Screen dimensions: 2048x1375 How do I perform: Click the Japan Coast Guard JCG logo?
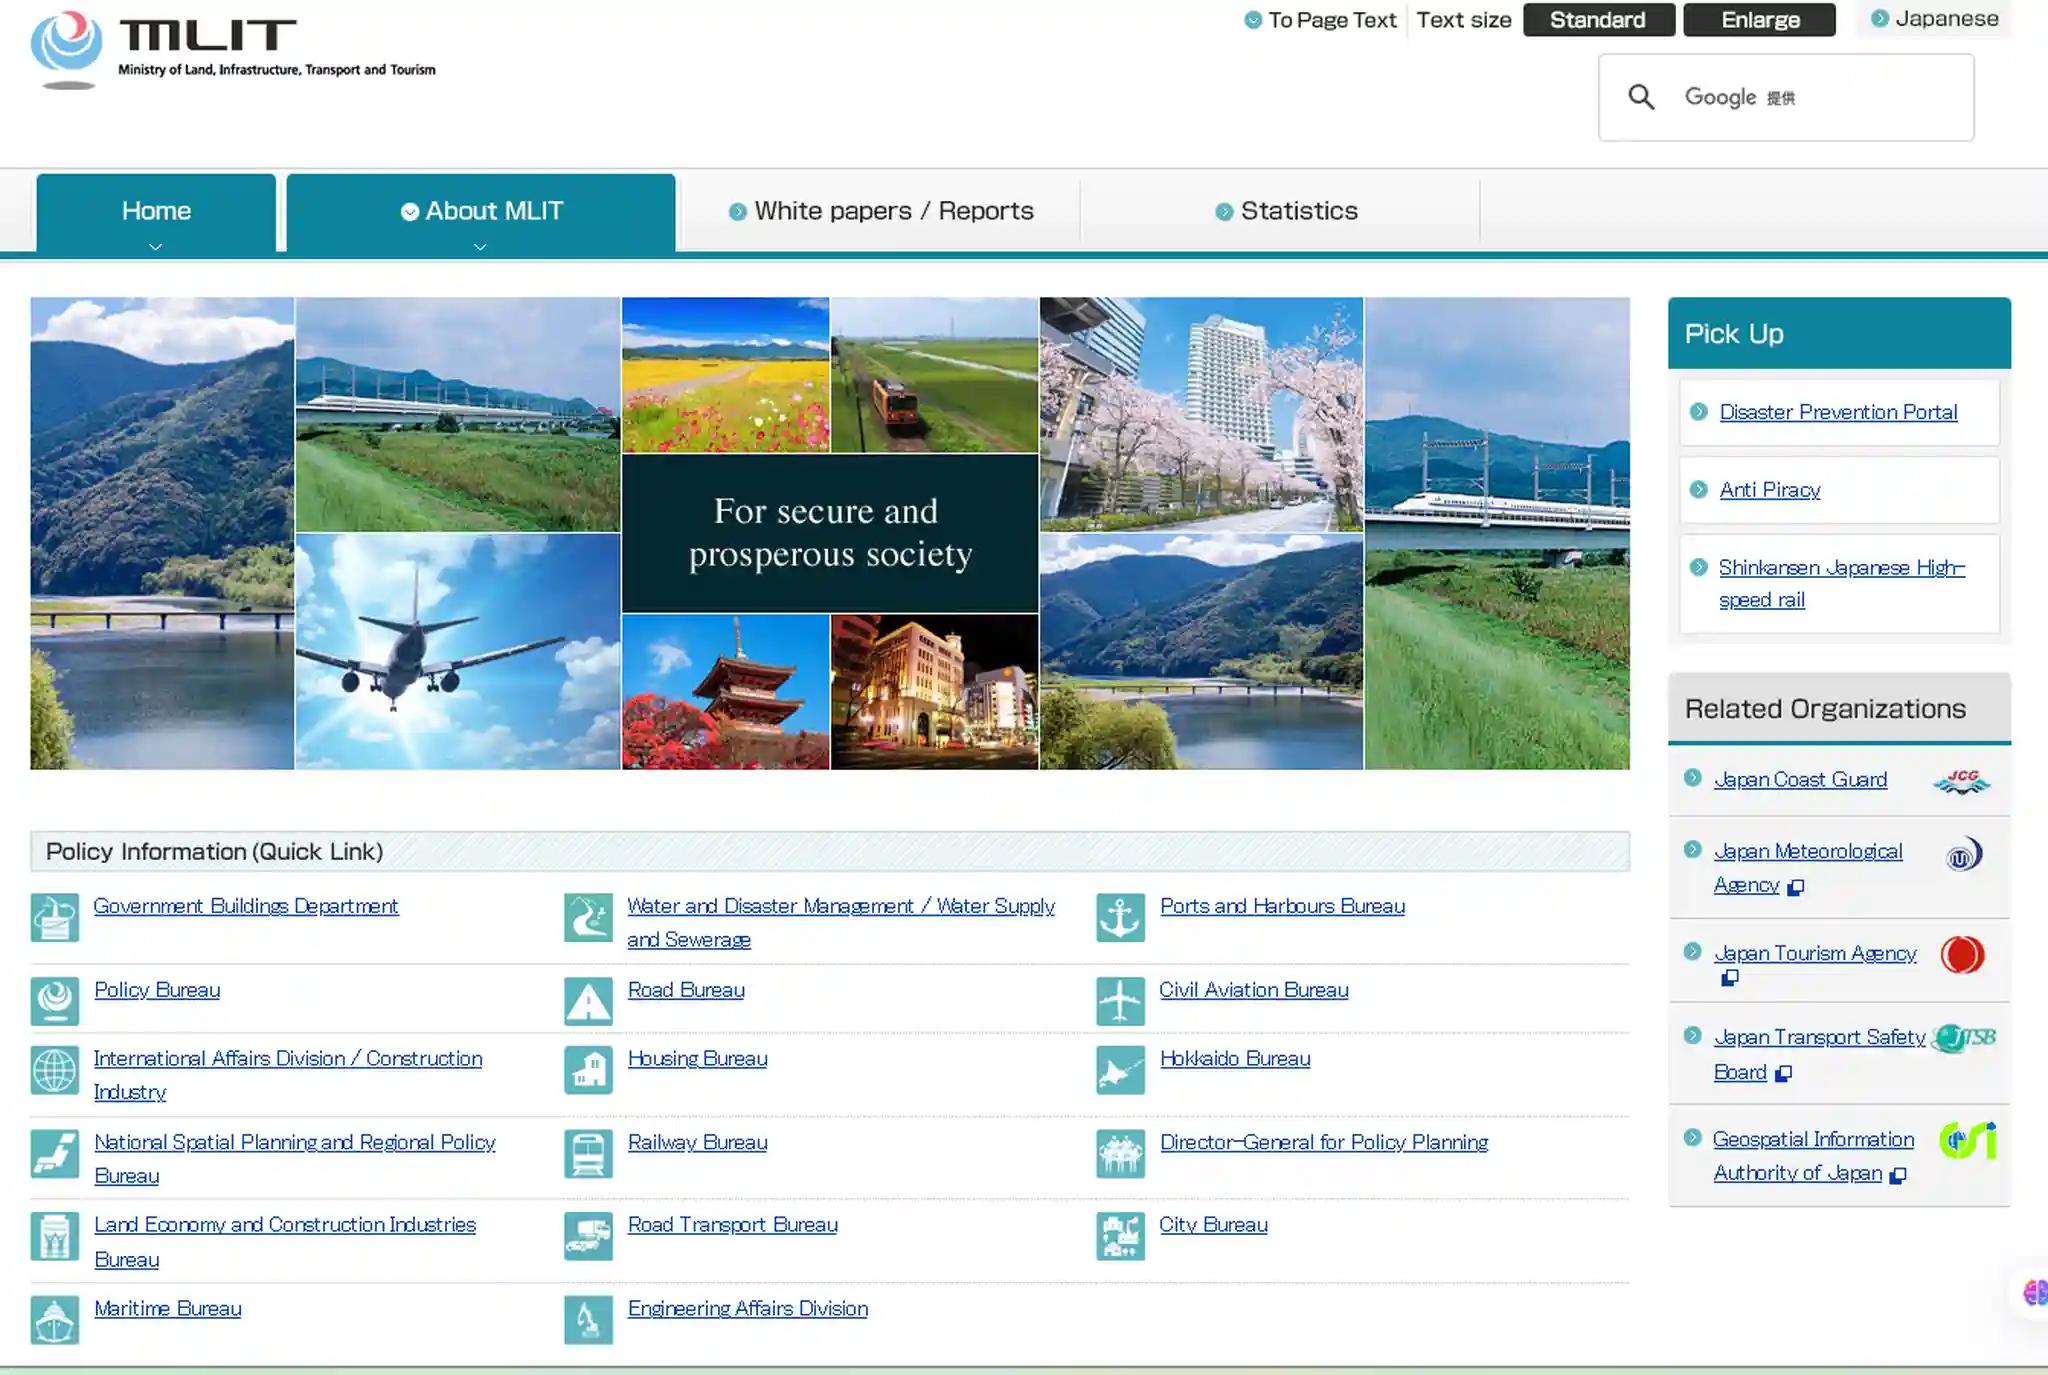click(1961, 781)
